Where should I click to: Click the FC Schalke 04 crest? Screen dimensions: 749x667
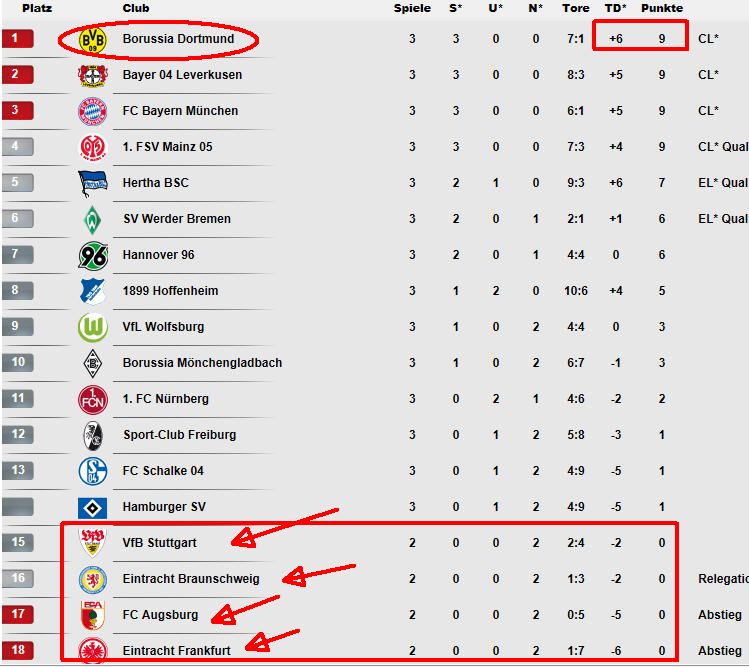pos(93,471)
